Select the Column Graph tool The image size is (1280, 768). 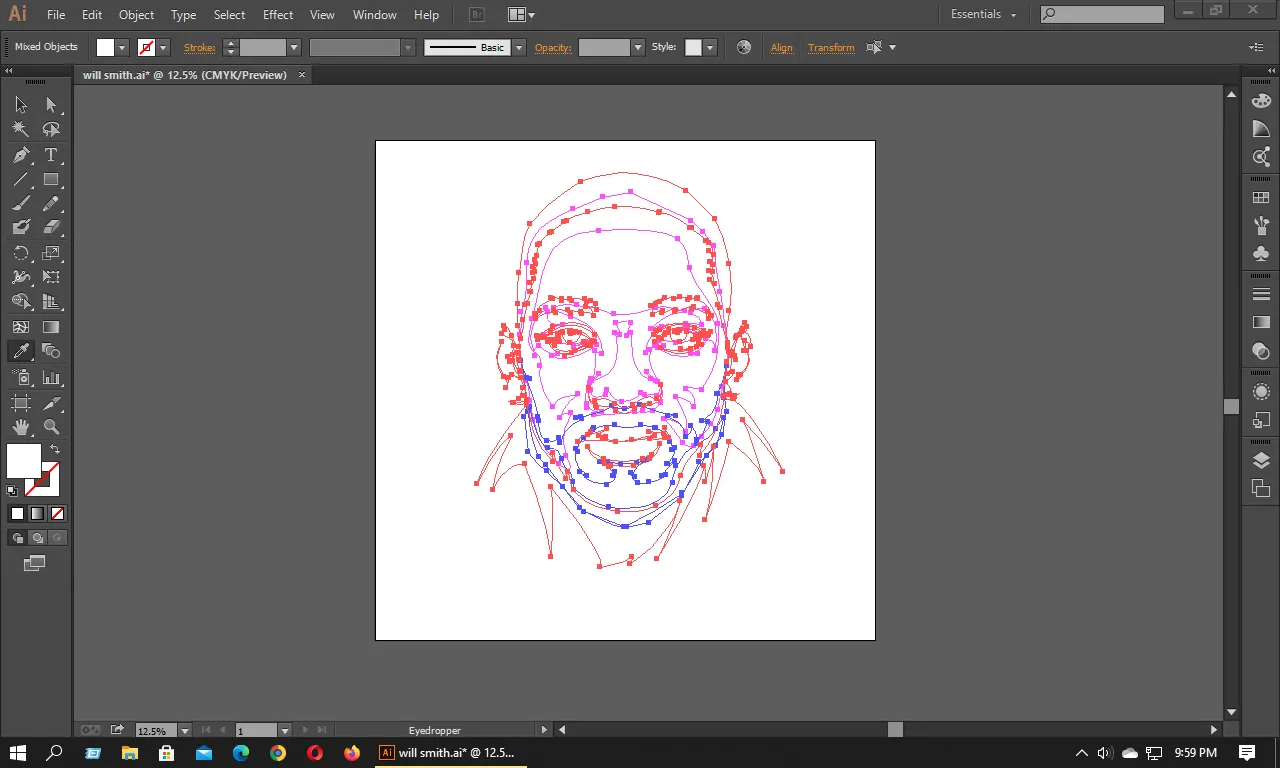pyautogui.click(x=51, y=378)
